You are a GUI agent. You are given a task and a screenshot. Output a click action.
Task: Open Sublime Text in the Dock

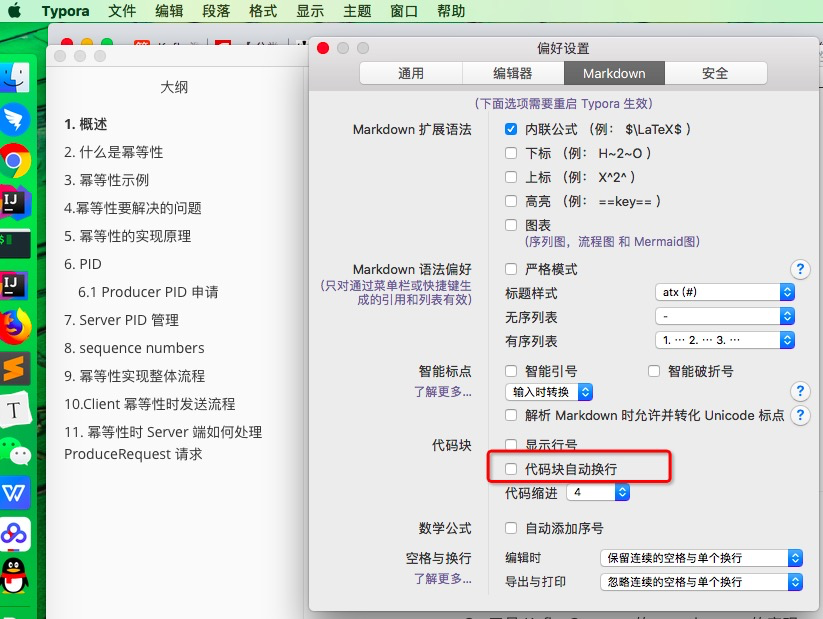click(x=15, y=368)
